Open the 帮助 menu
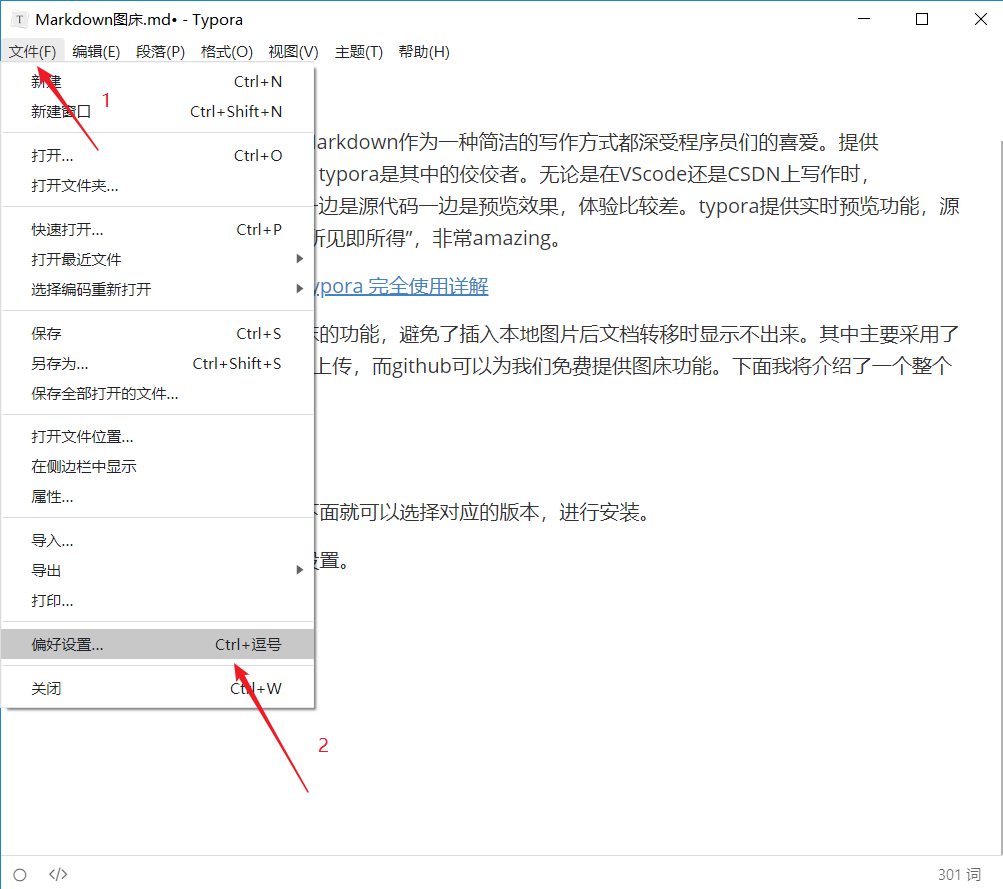This screenshot has height=889, width=1003. point(424,51)
